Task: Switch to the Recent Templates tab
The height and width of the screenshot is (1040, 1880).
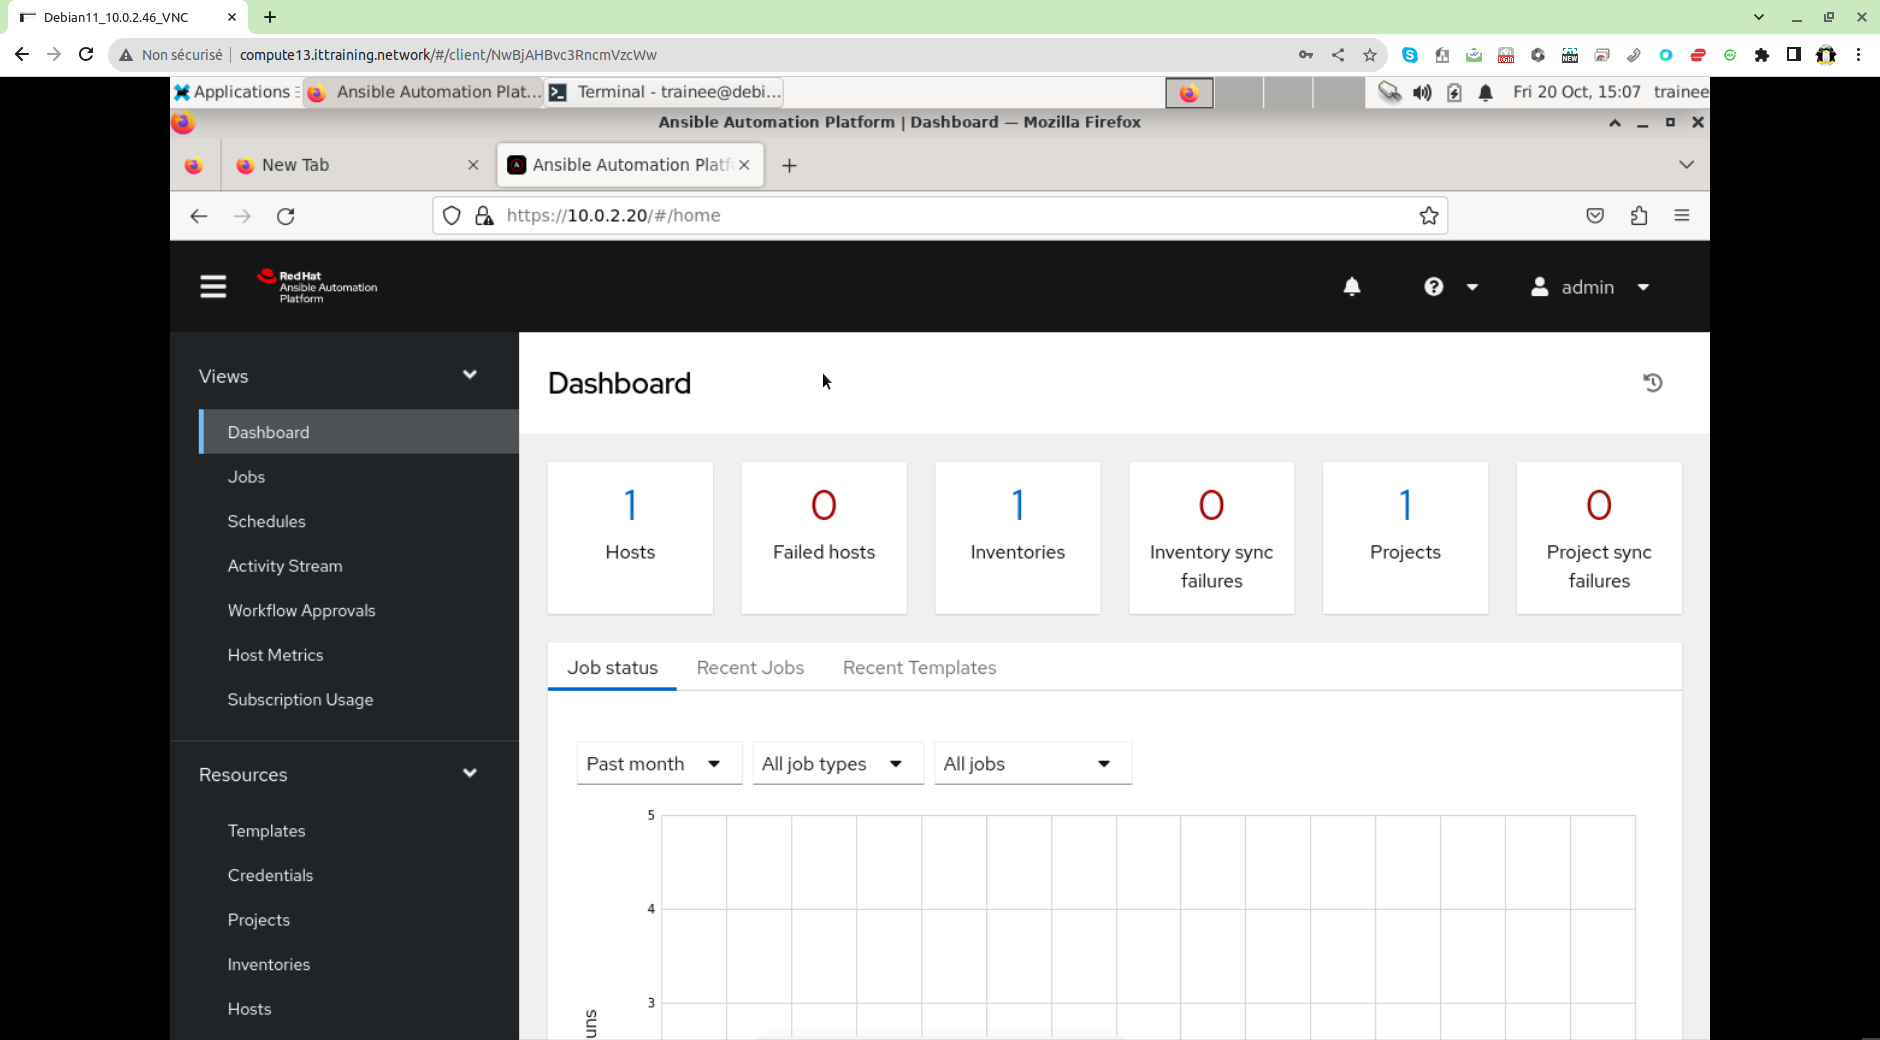Action: 919,667
